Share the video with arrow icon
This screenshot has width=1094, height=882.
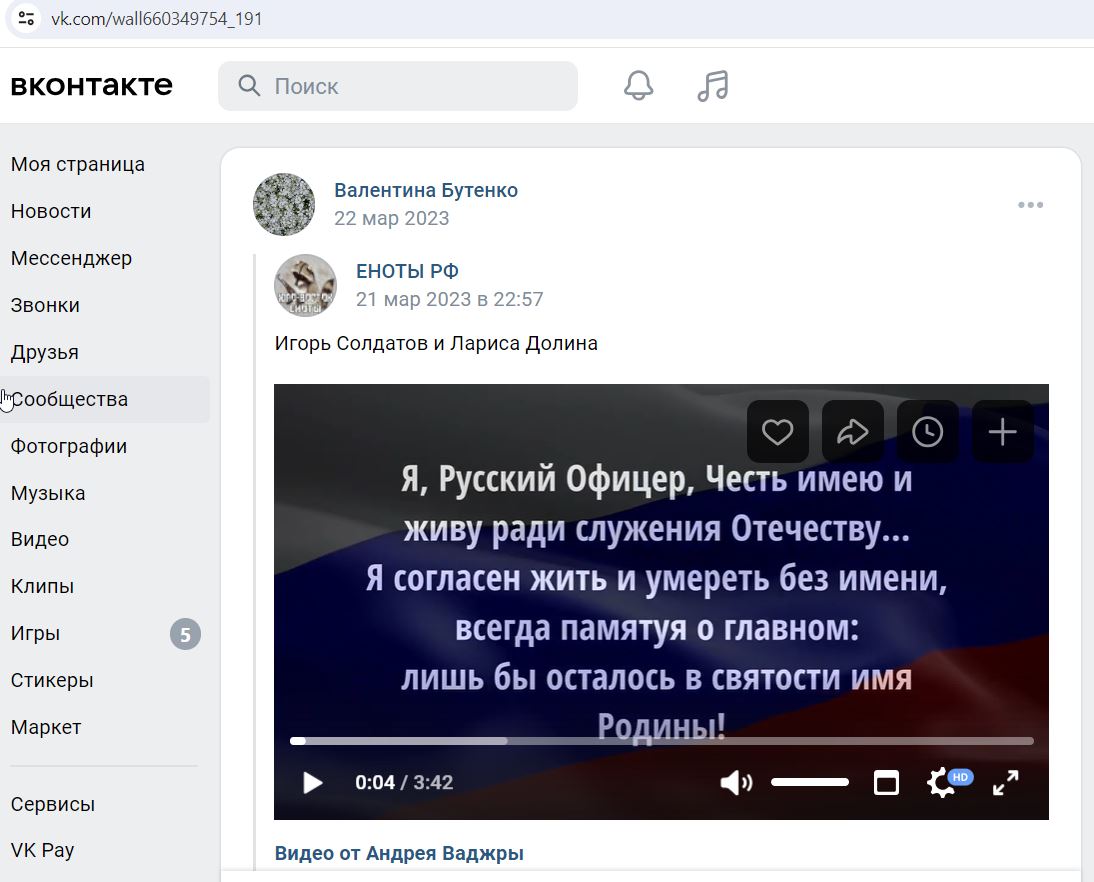coord(853,432)
